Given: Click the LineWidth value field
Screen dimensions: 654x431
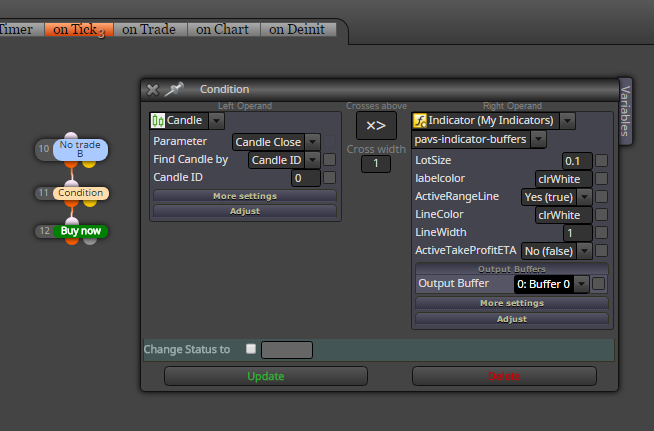Looking at the screenshot, I should tap(578, 233).
